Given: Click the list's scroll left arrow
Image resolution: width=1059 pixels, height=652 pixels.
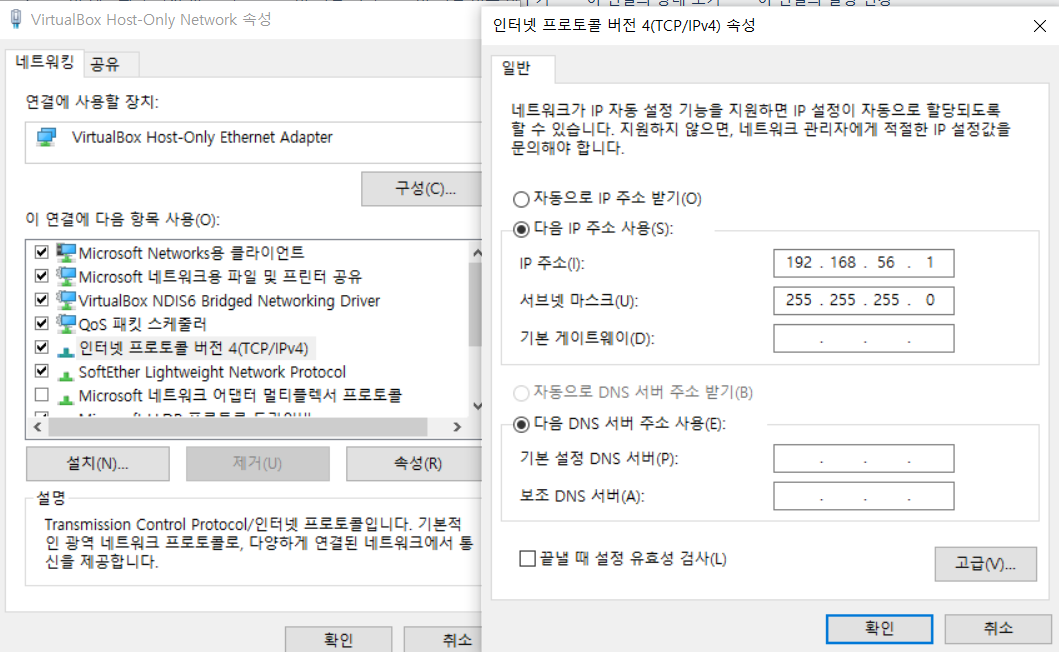Looking at the screenshot, I should tap(38, 427).
